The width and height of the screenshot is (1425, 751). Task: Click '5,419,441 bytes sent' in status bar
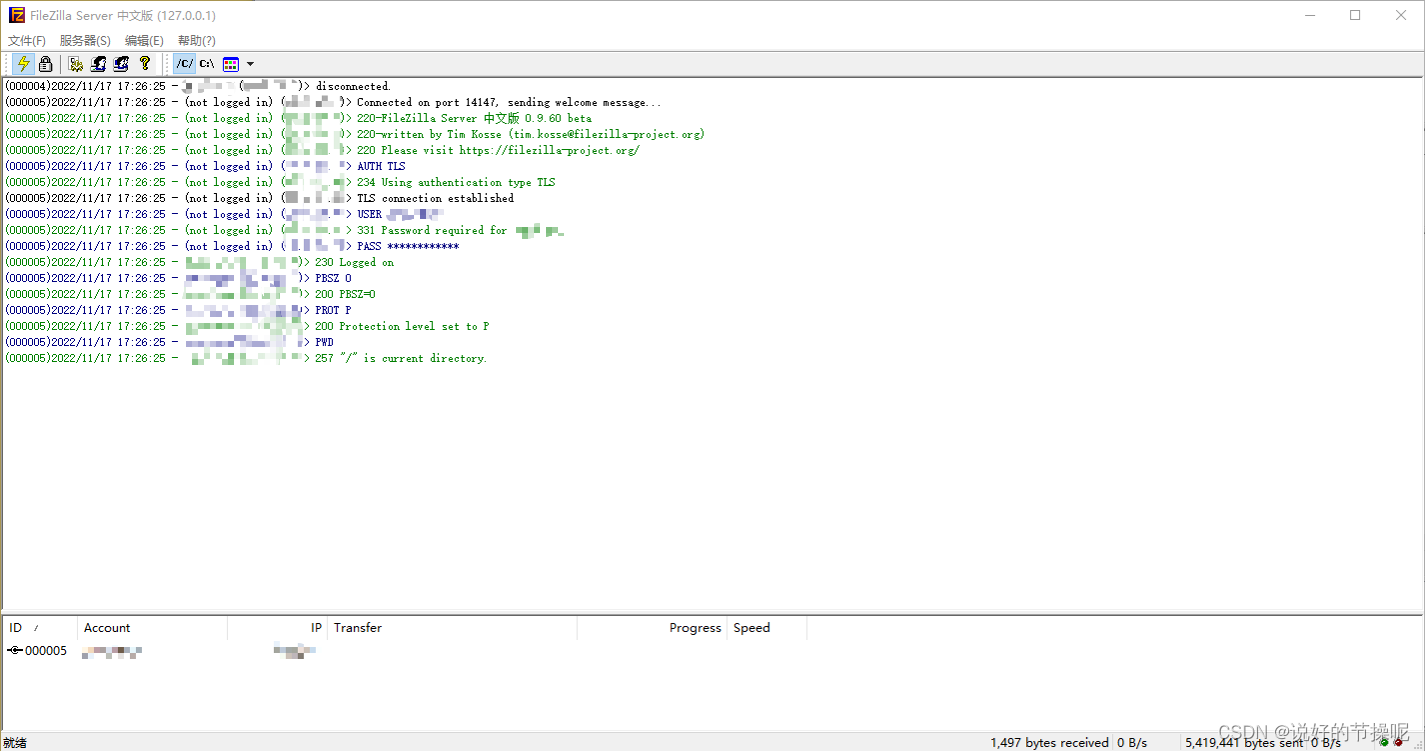click(1244, 743)
